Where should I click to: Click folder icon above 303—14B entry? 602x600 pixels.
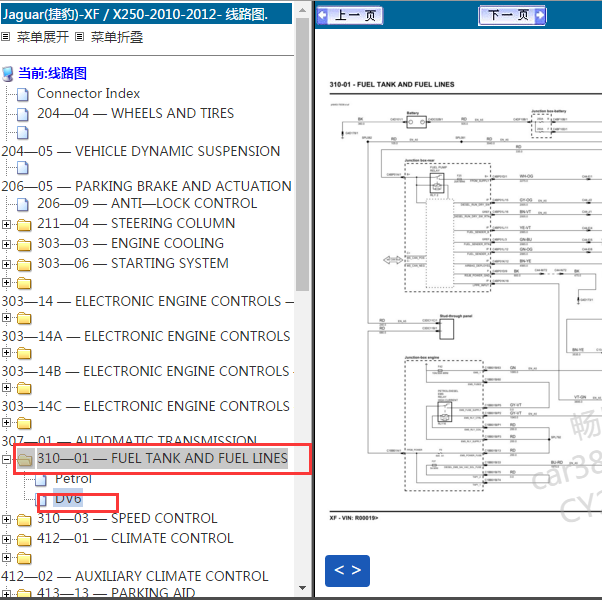tap(24, 353)
